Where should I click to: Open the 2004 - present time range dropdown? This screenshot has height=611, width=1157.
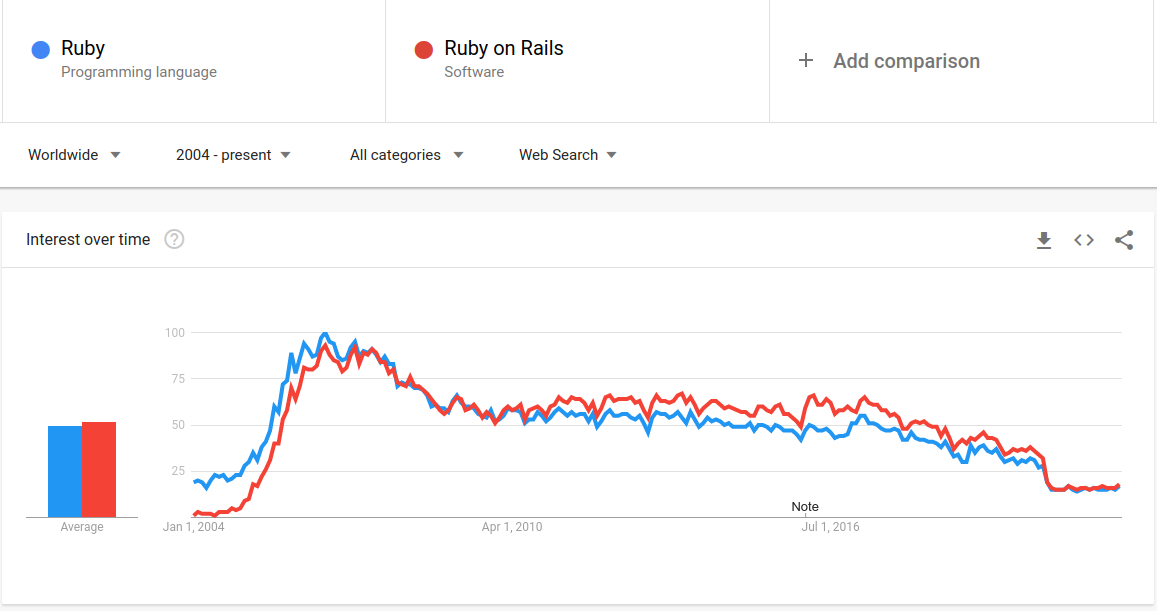pos(233,155)
